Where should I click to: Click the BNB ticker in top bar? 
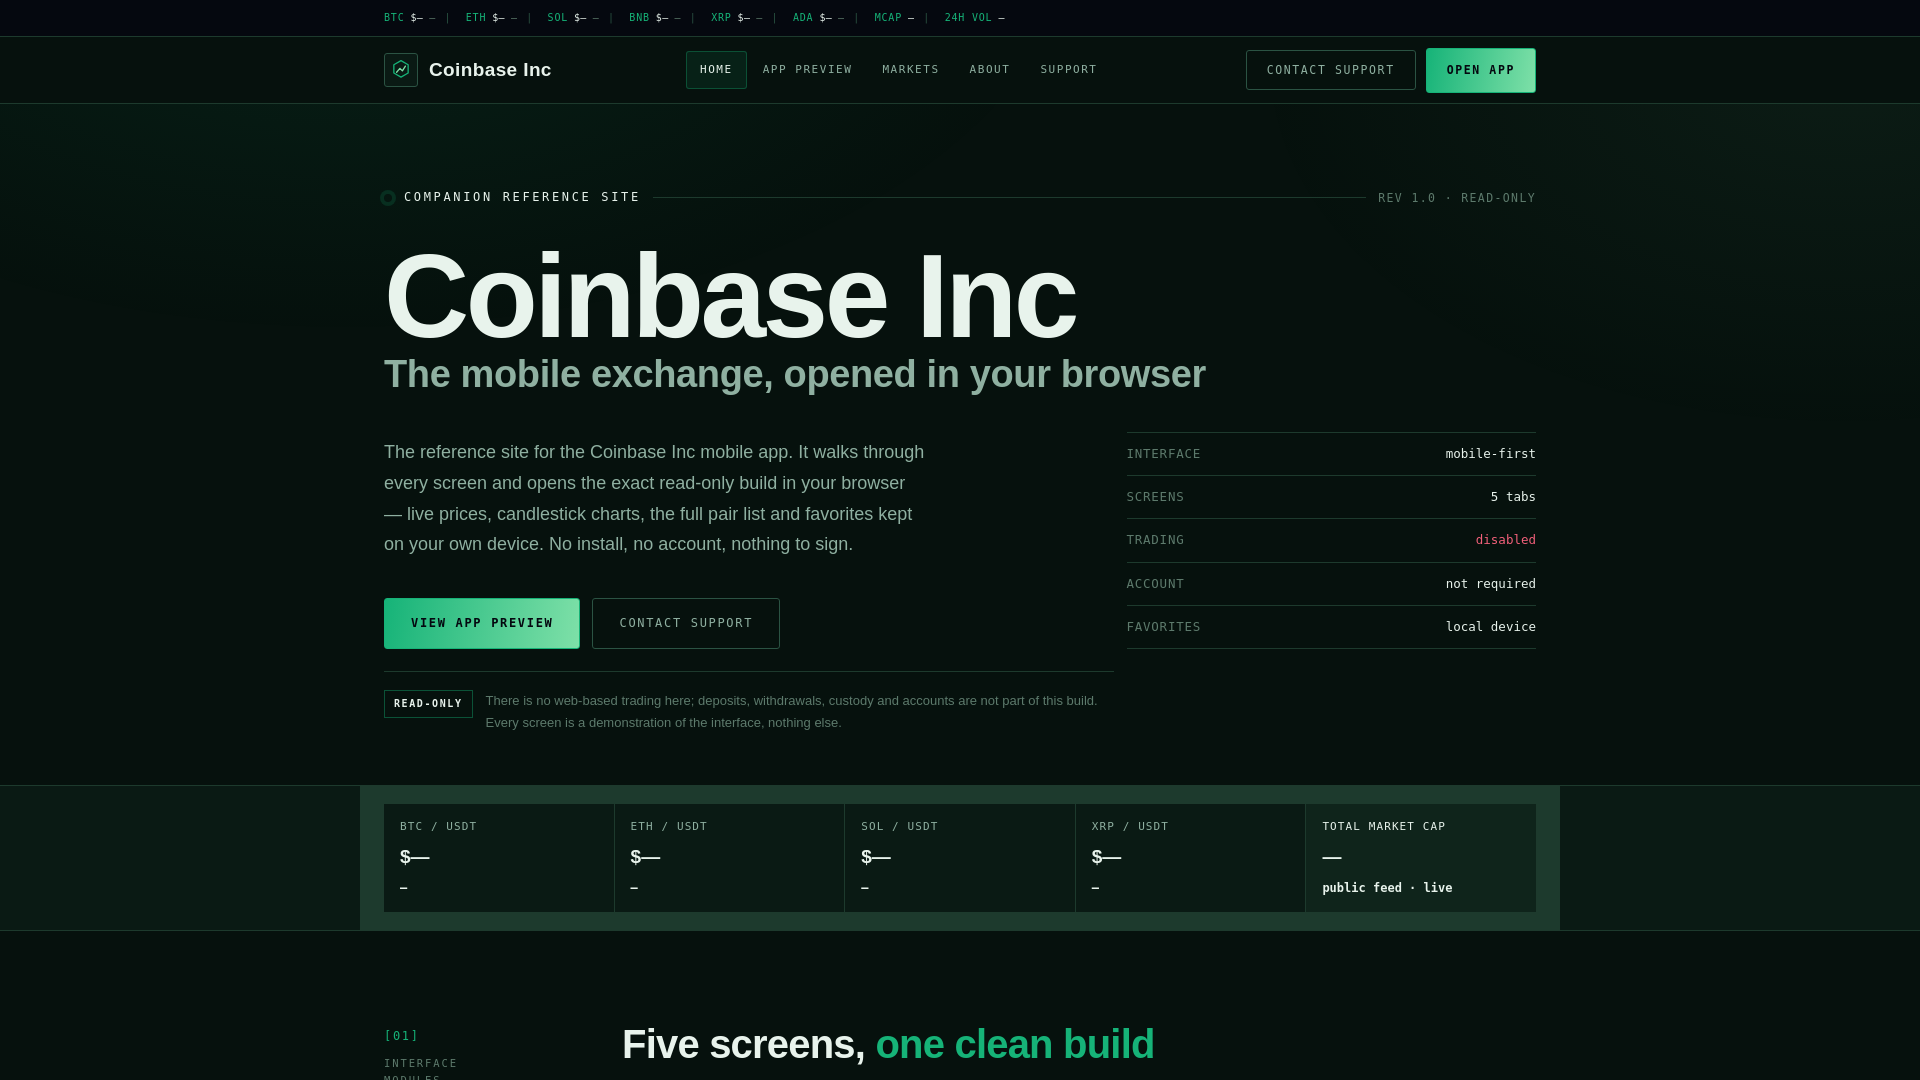(x=655, y=18)
